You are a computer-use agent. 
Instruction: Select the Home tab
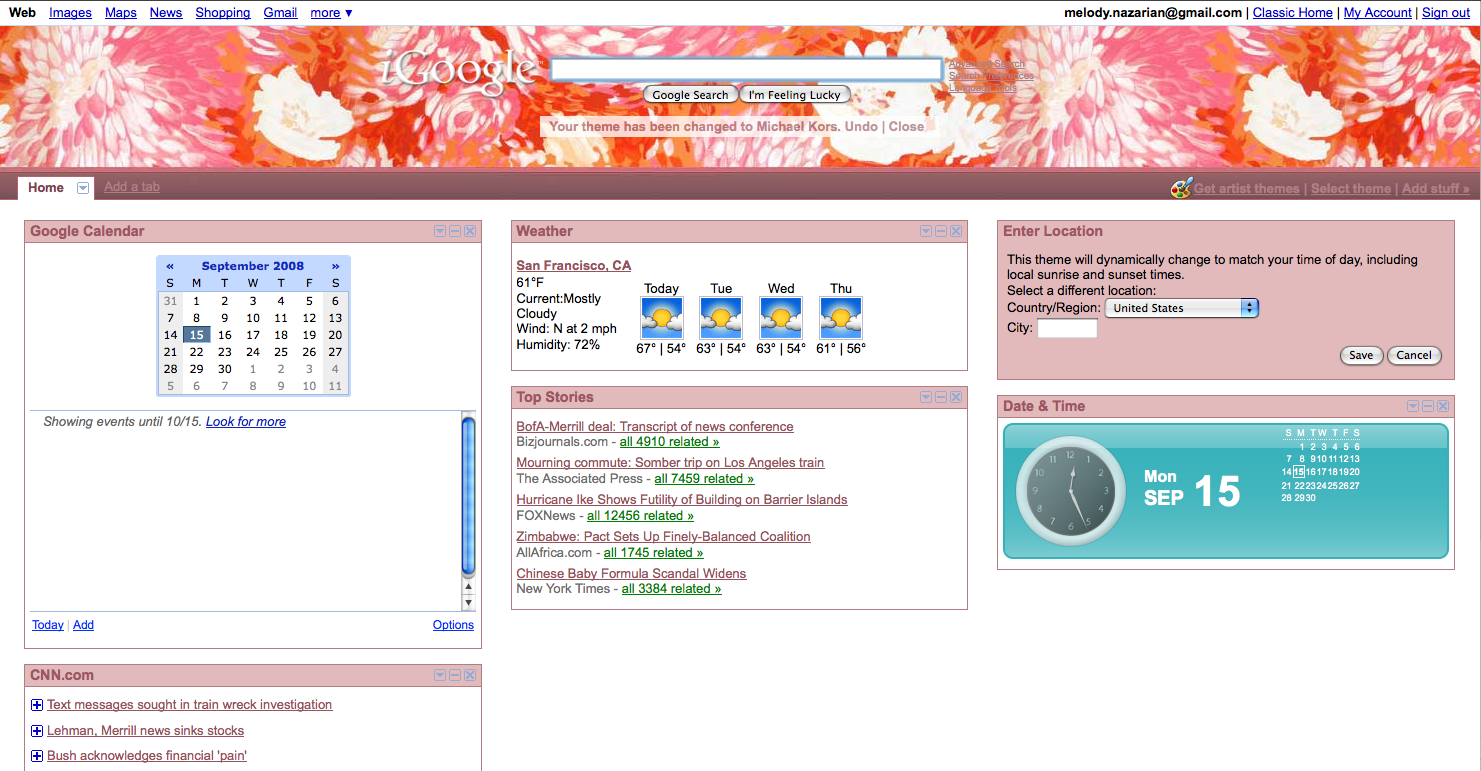46,188
